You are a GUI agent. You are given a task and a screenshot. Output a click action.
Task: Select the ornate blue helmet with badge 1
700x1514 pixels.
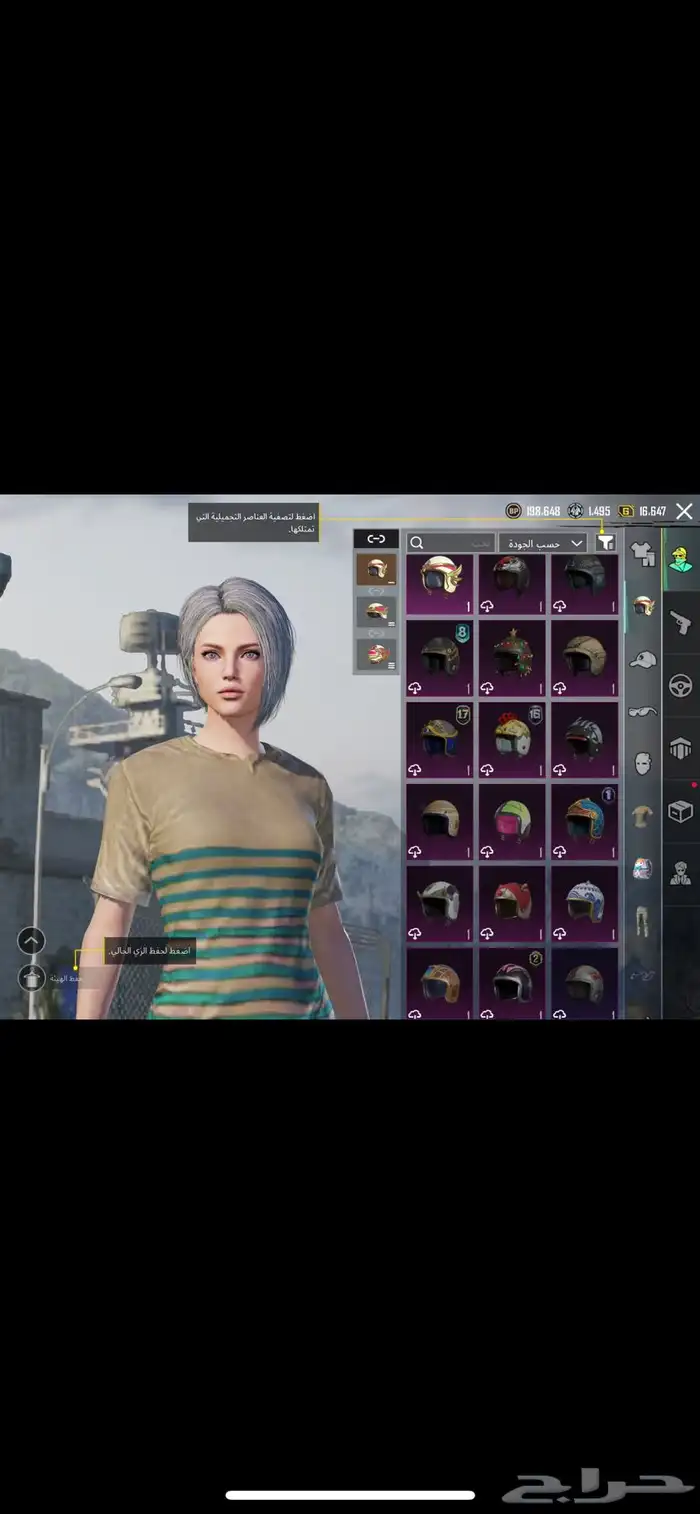click(x=585, y=822)
